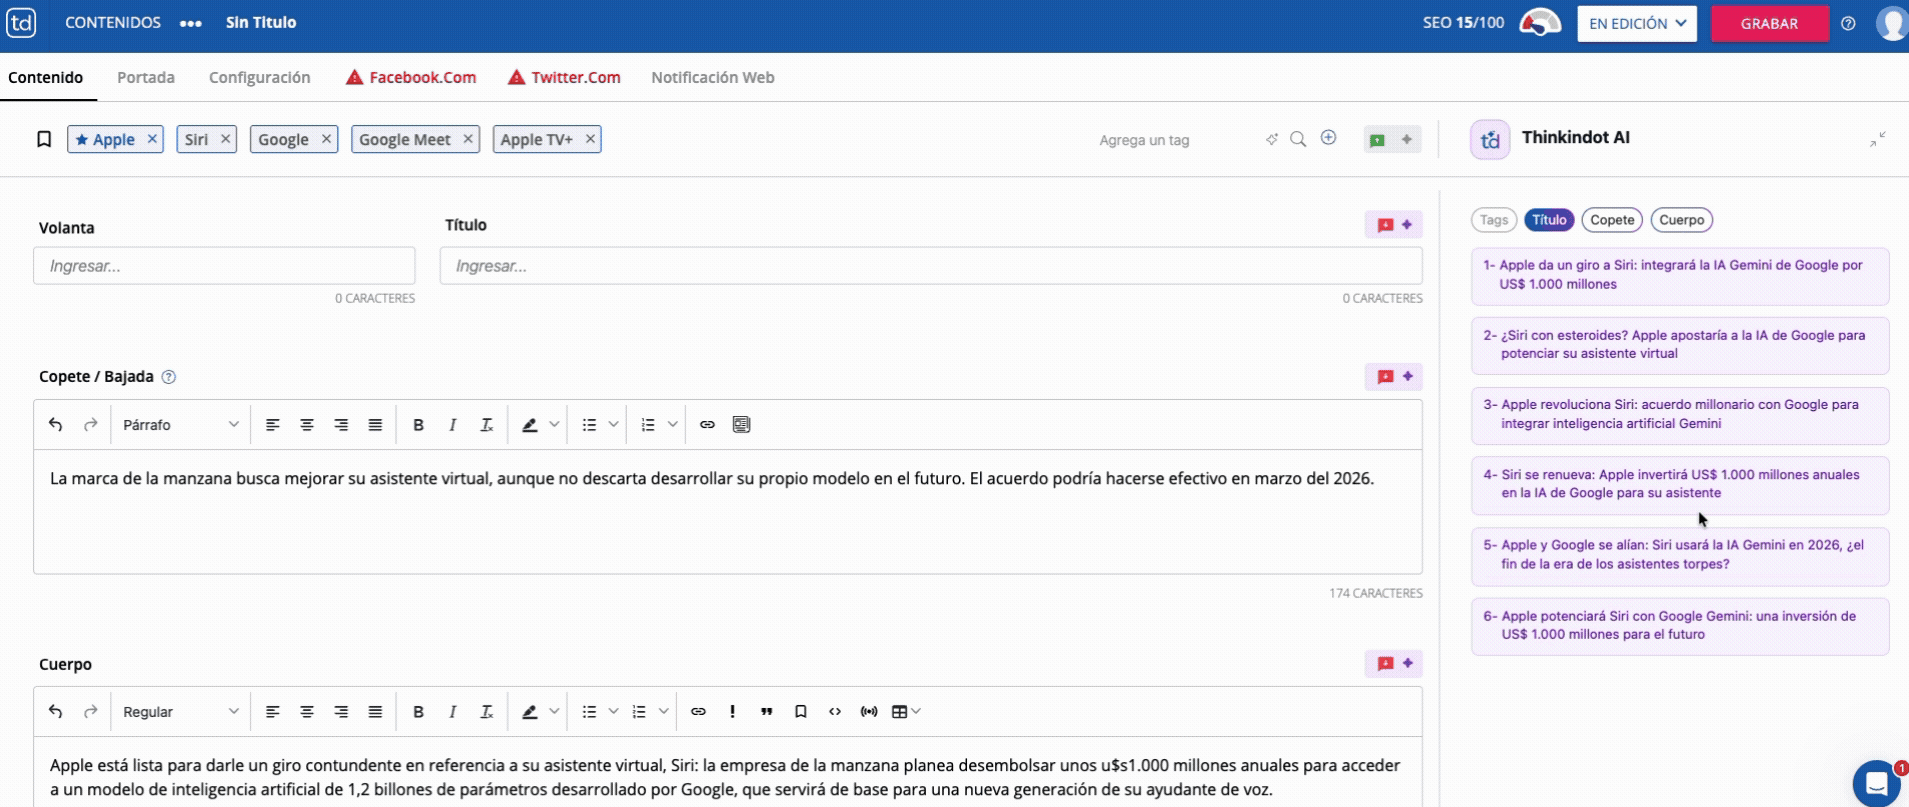Click the bookmark icon left of the tags
Viewport: 1909px width, 807px height.
44,139
